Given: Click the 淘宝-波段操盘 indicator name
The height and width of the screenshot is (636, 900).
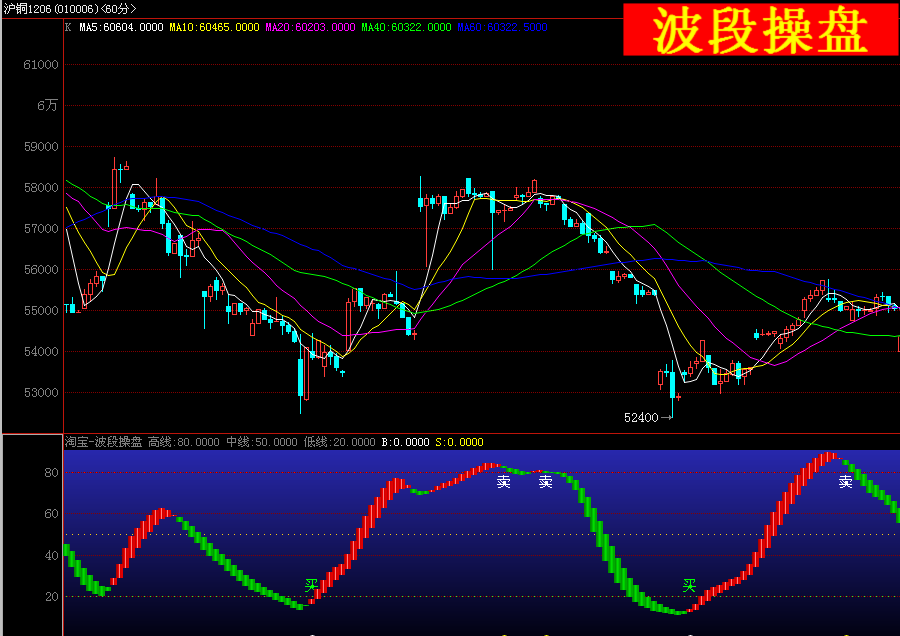Looking at the screenshot, I should [x=103, y=442].
